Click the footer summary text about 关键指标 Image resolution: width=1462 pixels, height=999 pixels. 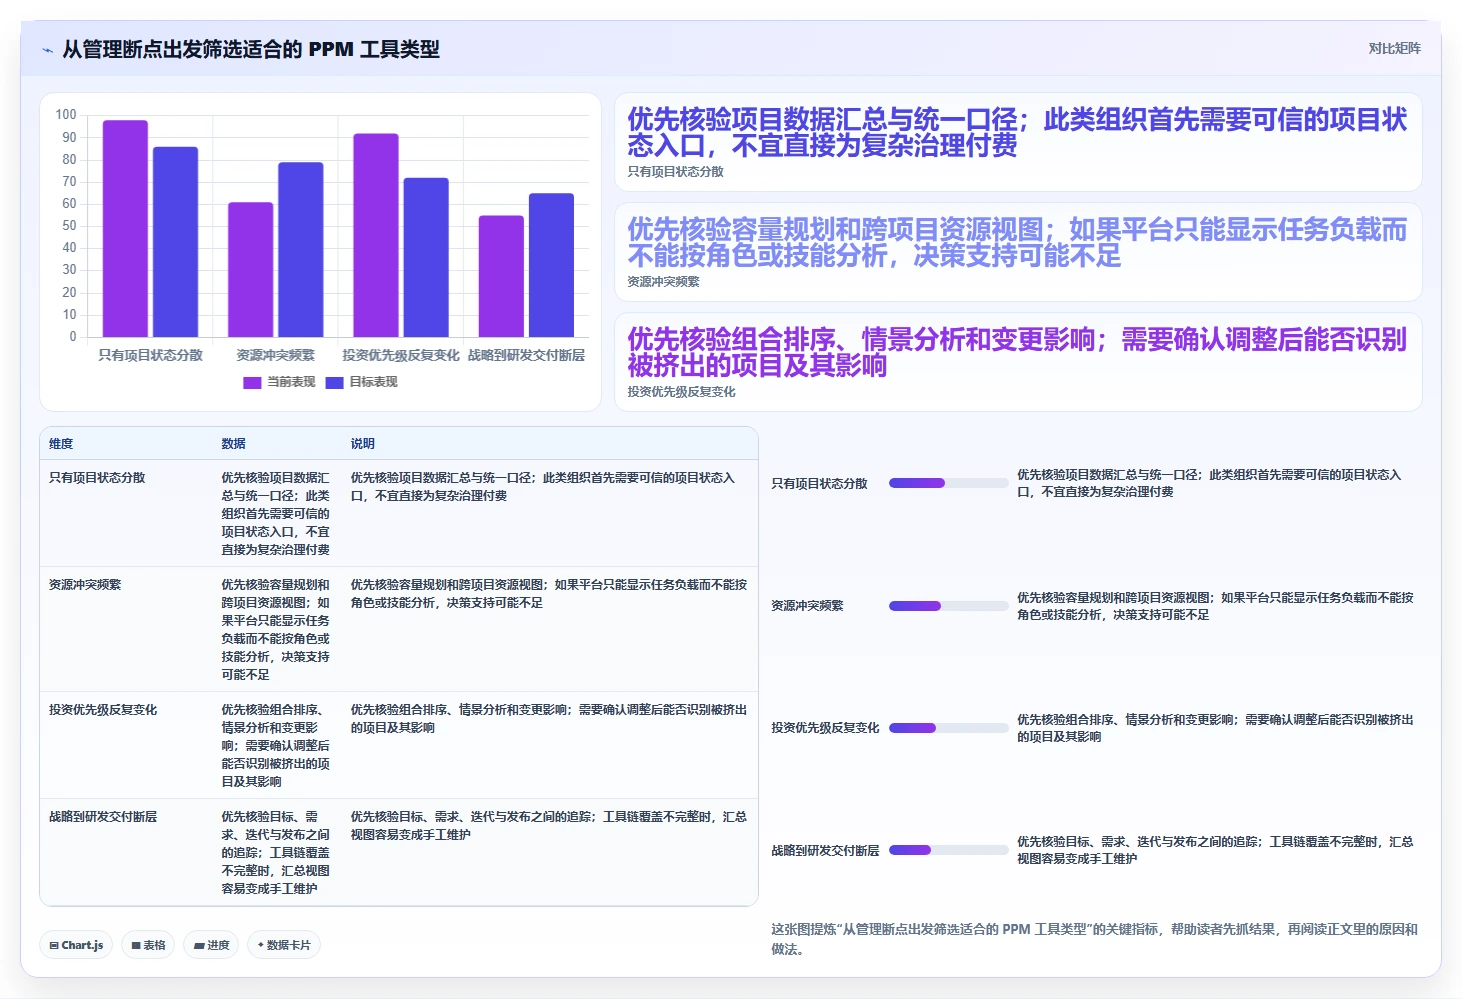tap(1094, 939)
